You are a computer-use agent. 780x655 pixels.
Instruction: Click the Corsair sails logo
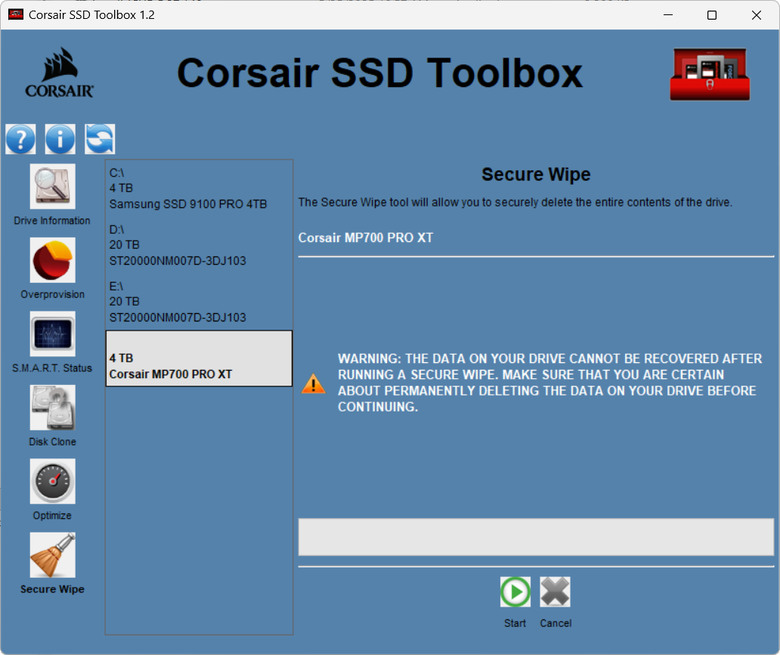(x=59, y=73)
